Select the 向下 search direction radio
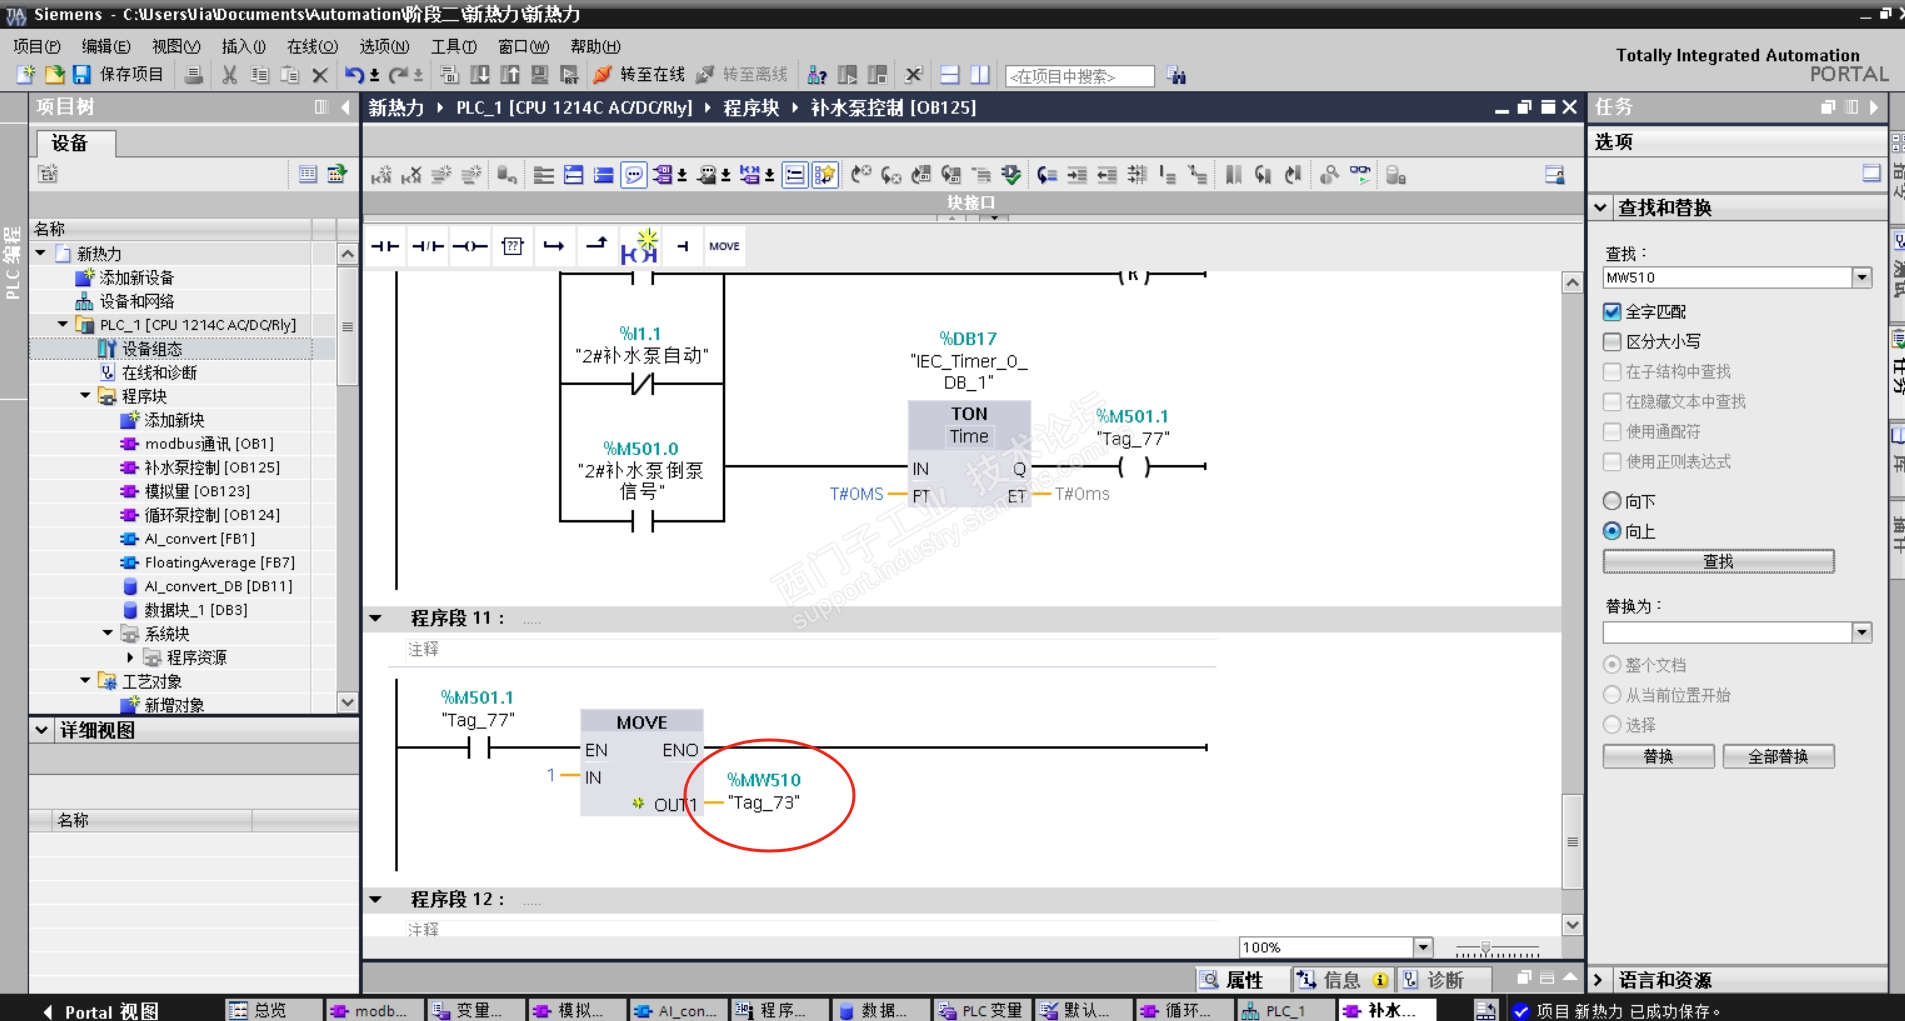1905x1021 pixels. 1612,501
